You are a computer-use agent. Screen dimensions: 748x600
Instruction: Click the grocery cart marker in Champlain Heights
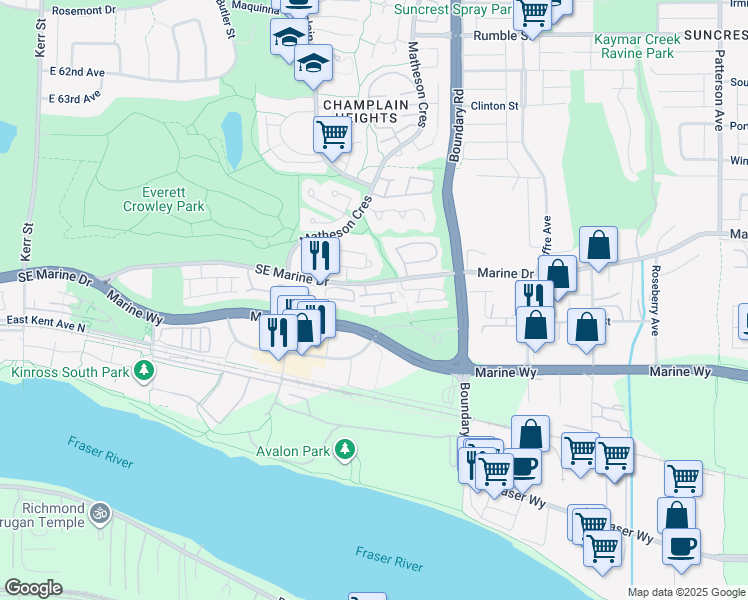click(332, 134)
